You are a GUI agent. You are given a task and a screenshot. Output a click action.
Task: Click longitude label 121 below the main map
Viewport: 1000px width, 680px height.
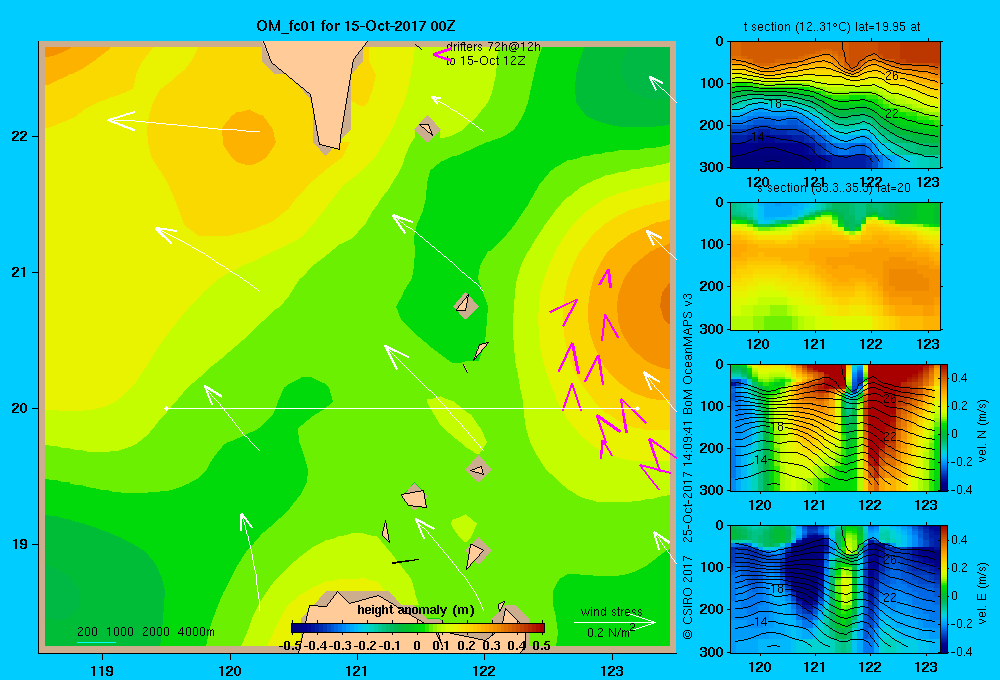(357, 670)
